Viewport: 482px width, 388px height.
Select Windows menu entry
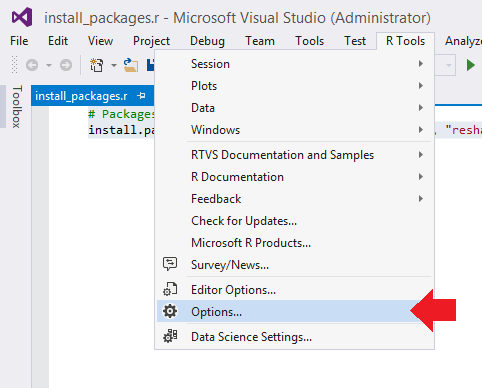click(x=295, y=130)
